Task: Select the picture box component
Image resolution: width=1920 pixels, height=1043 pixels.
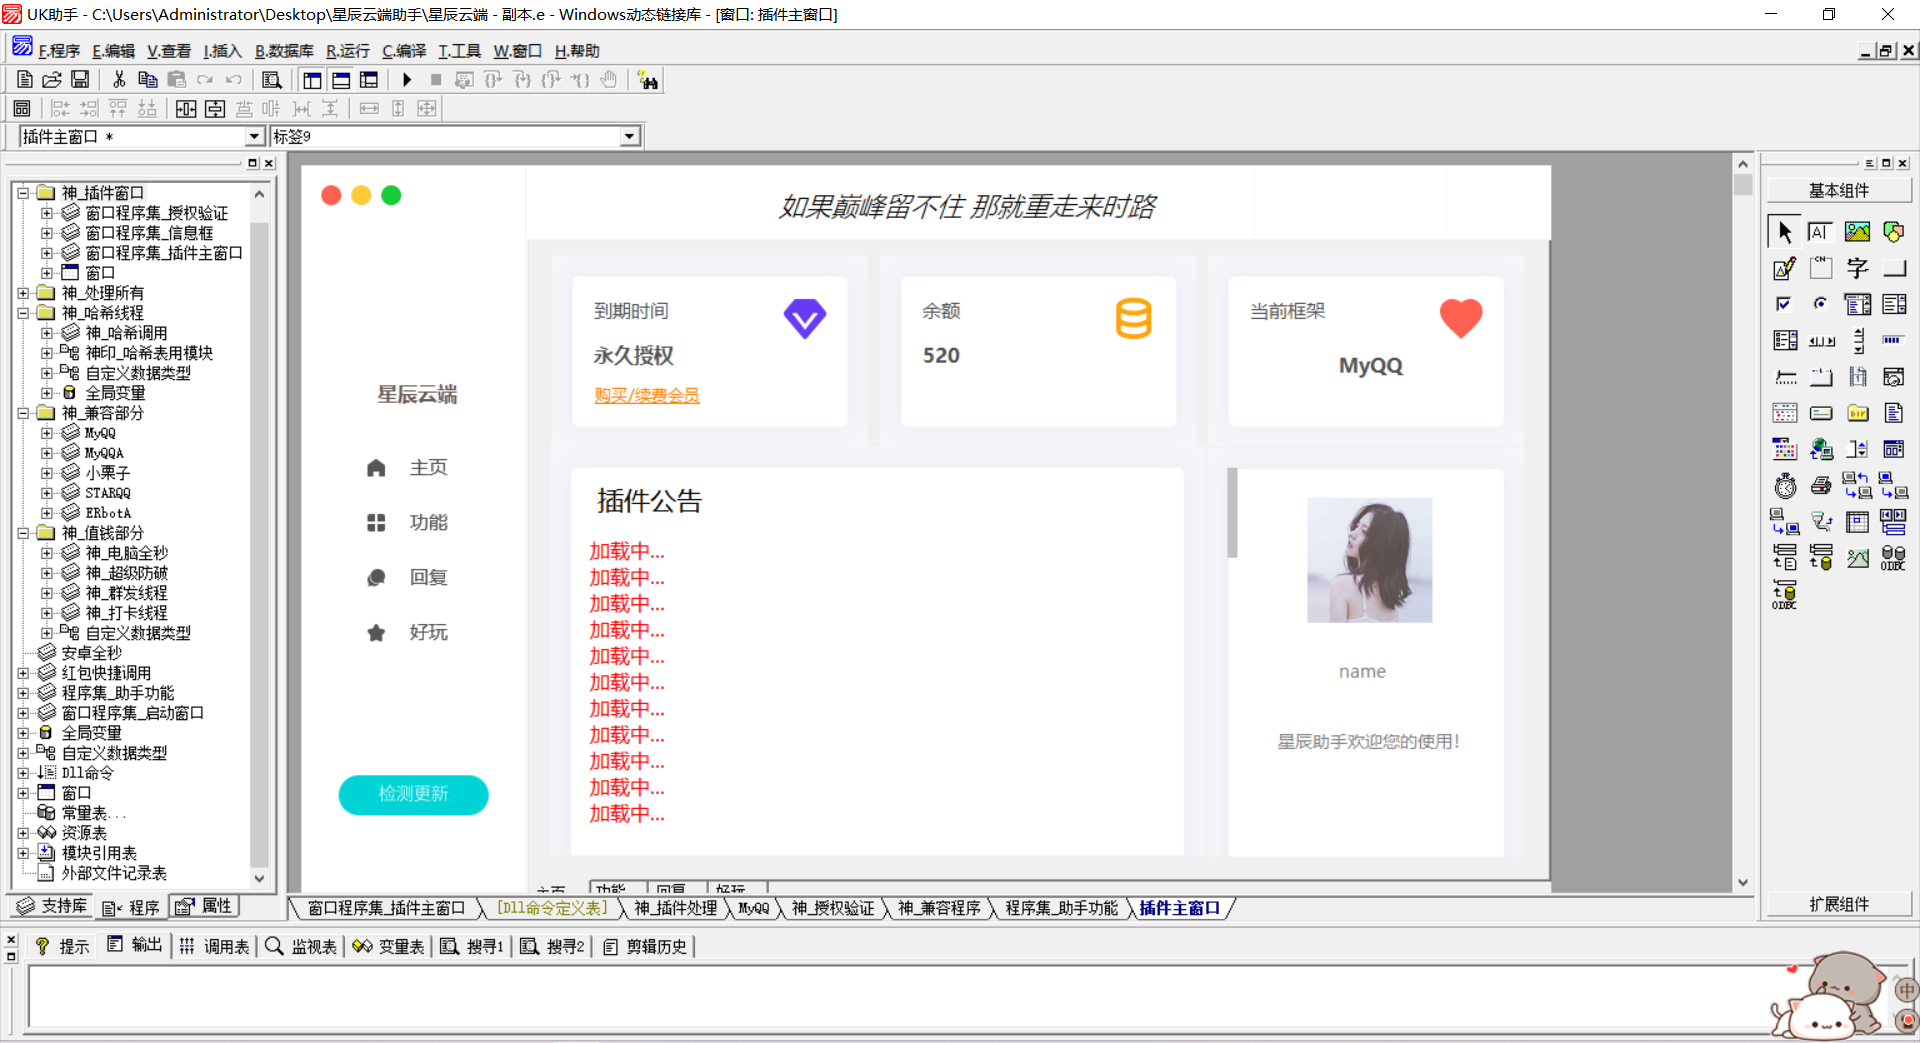Action: tap(1856, 231)
